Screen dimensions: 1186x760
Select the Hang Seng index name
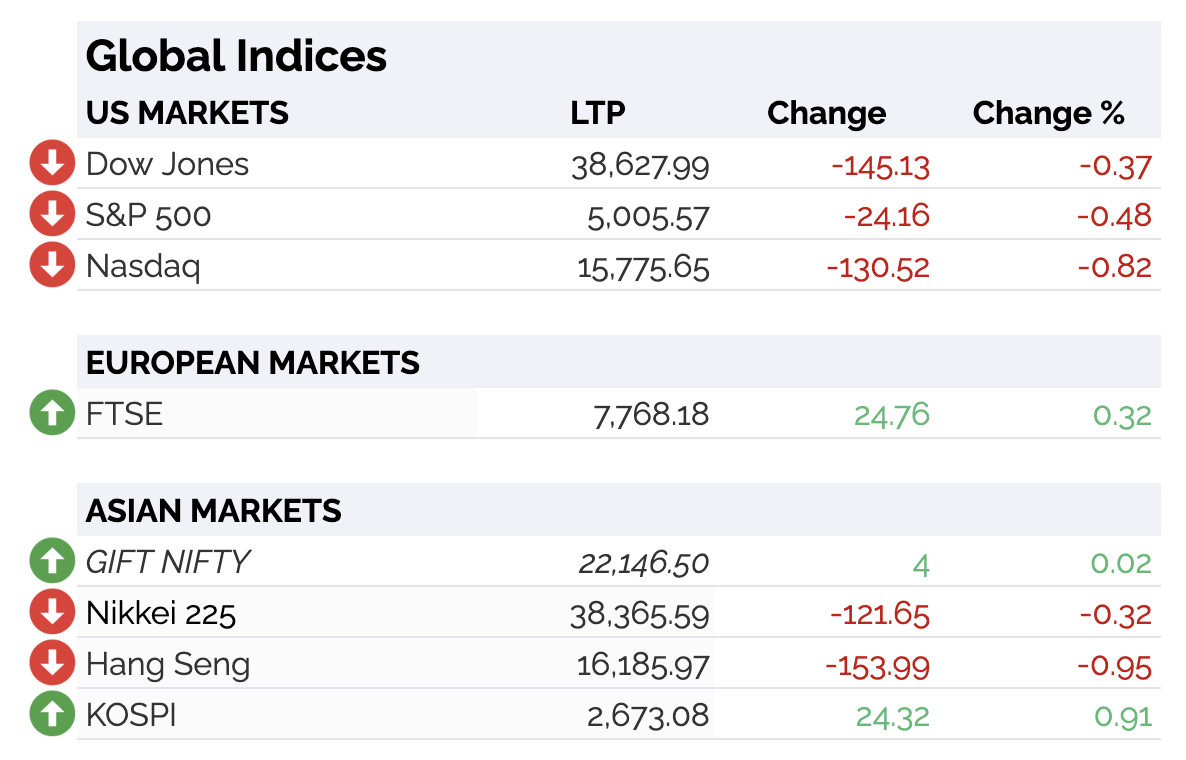pyautogui.click(x=168, y=665)
